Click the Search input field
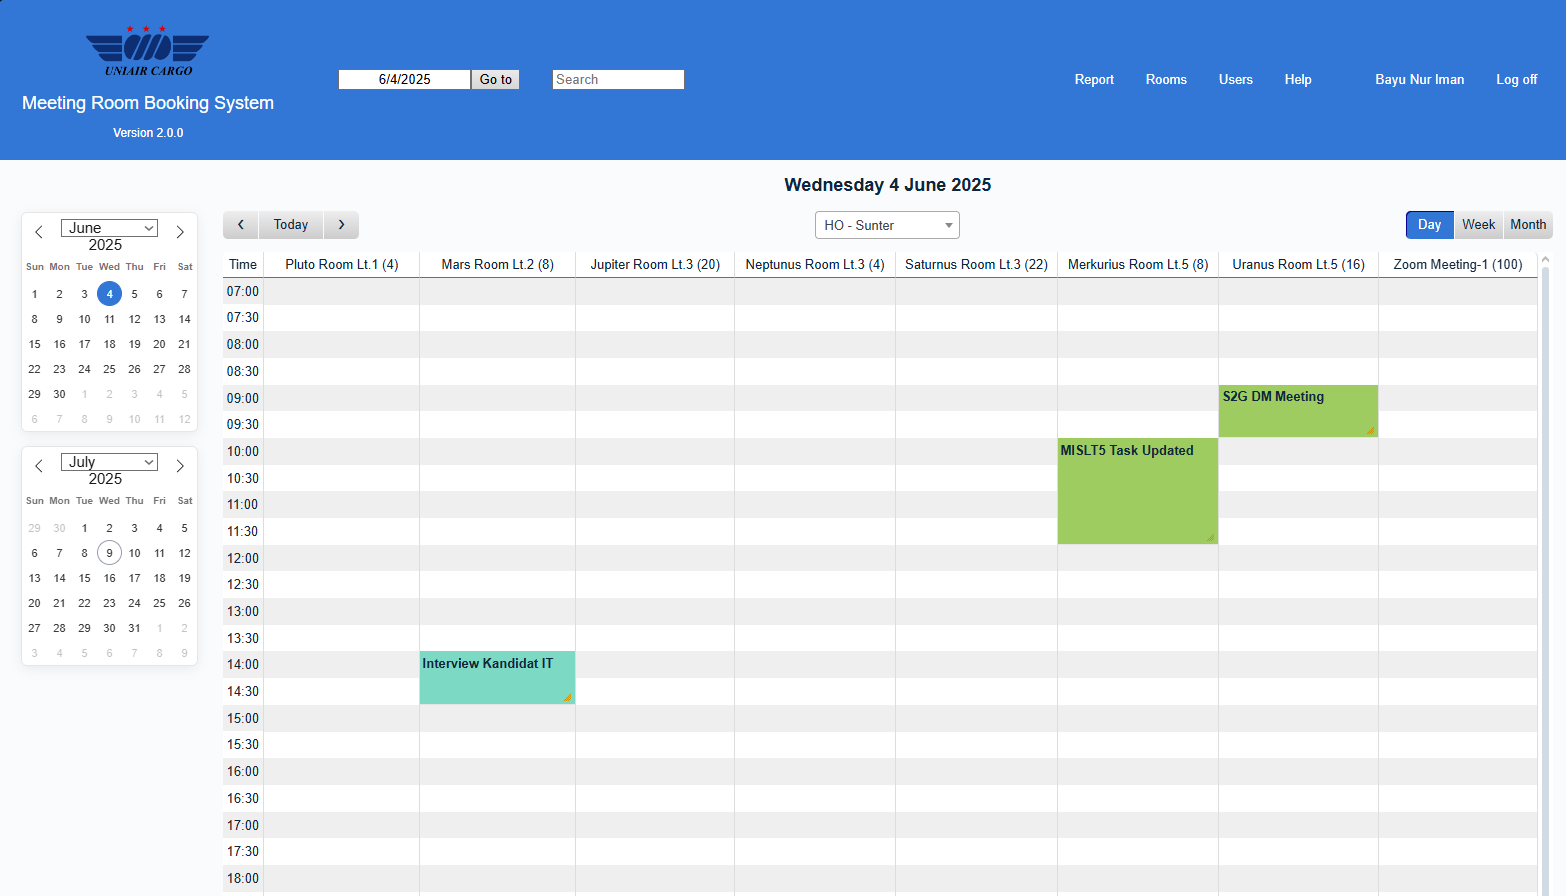The width and height of the screenshot is (1566, 896). [618, 80]
